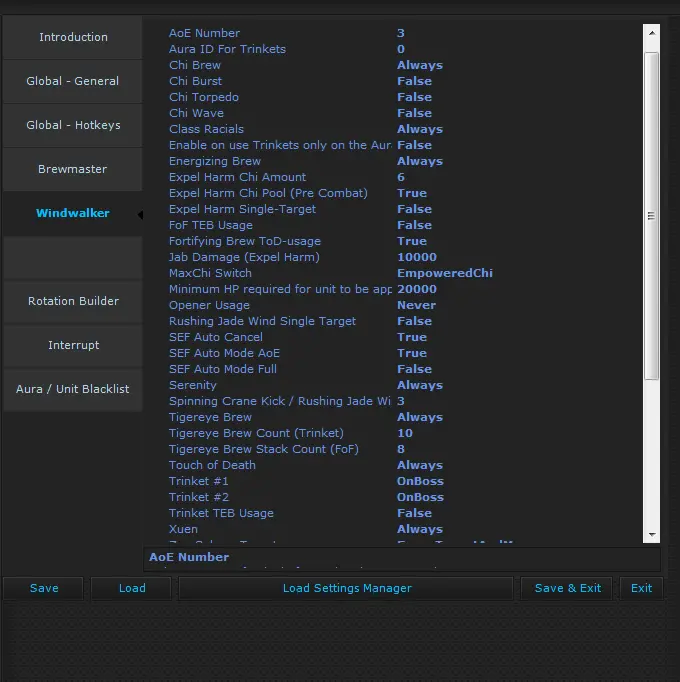Screen dimensions: 680x682
Task: Open Aura / Unit Blacklist tab
Action: point(73,389)
